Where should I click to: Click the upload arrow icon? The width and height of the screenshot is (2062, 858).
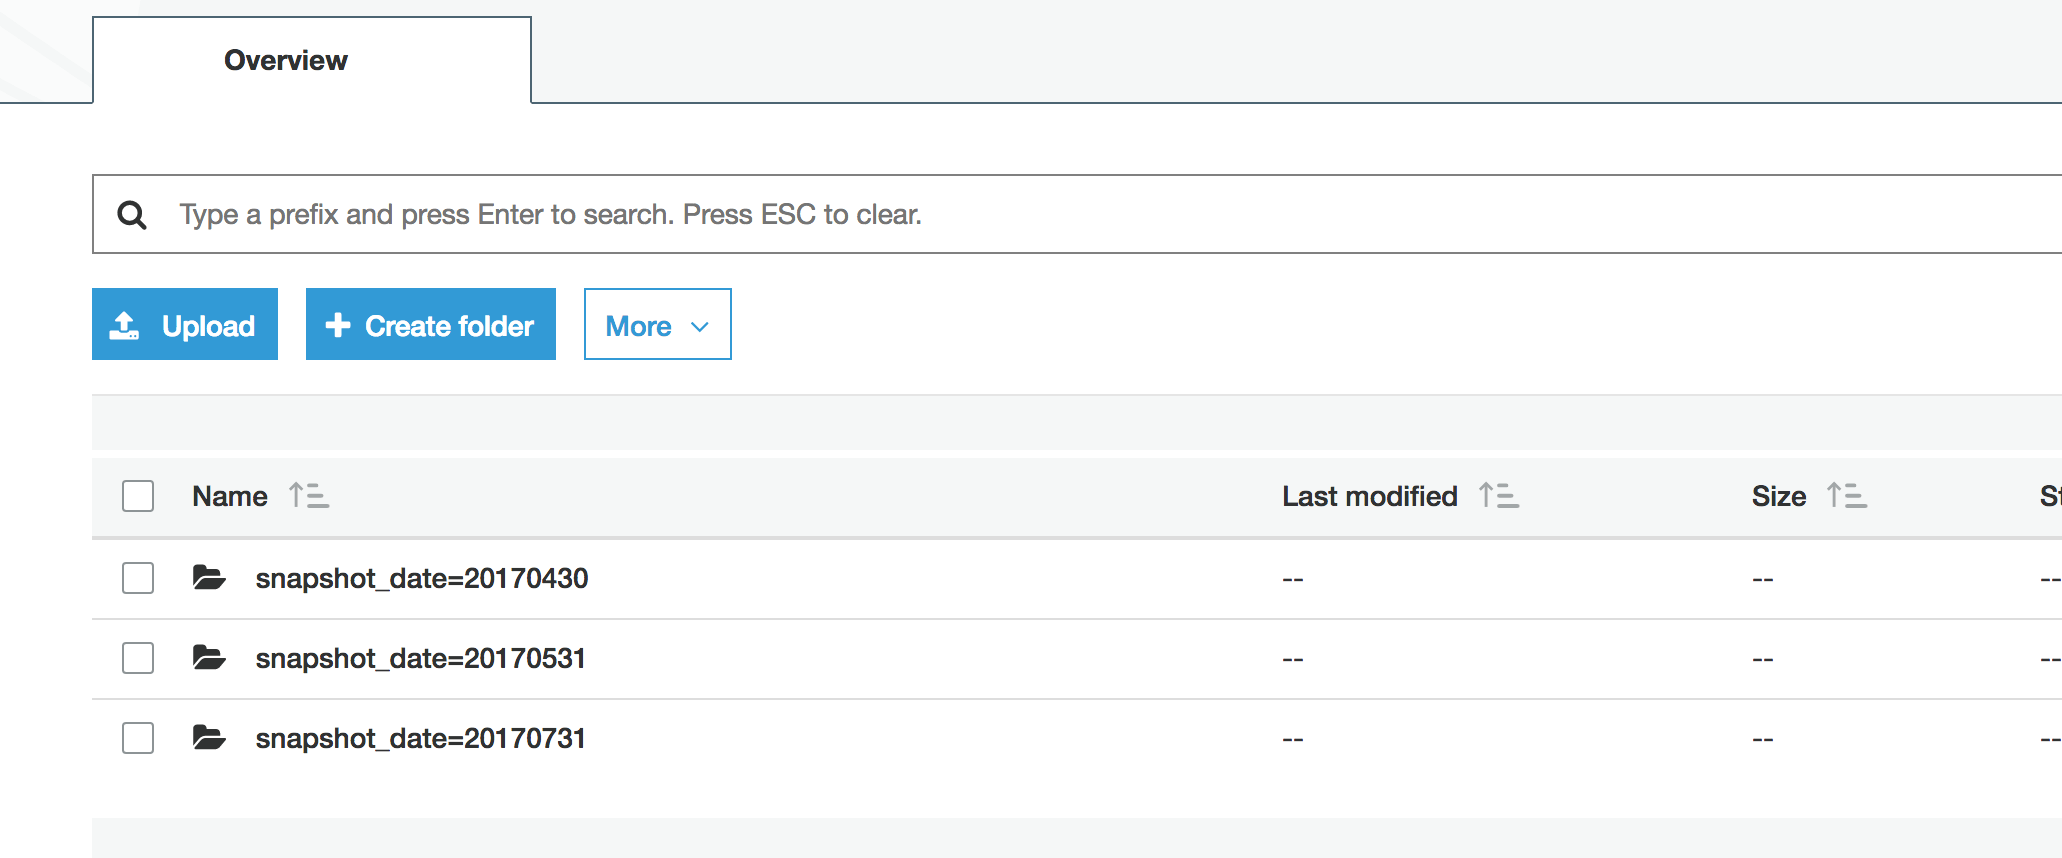click(x=124, y=326)
